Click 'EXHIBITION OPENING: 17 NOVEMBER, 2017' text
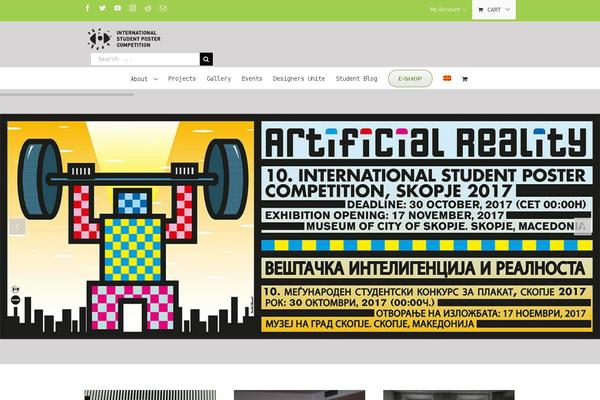 [x=384, y=215]
